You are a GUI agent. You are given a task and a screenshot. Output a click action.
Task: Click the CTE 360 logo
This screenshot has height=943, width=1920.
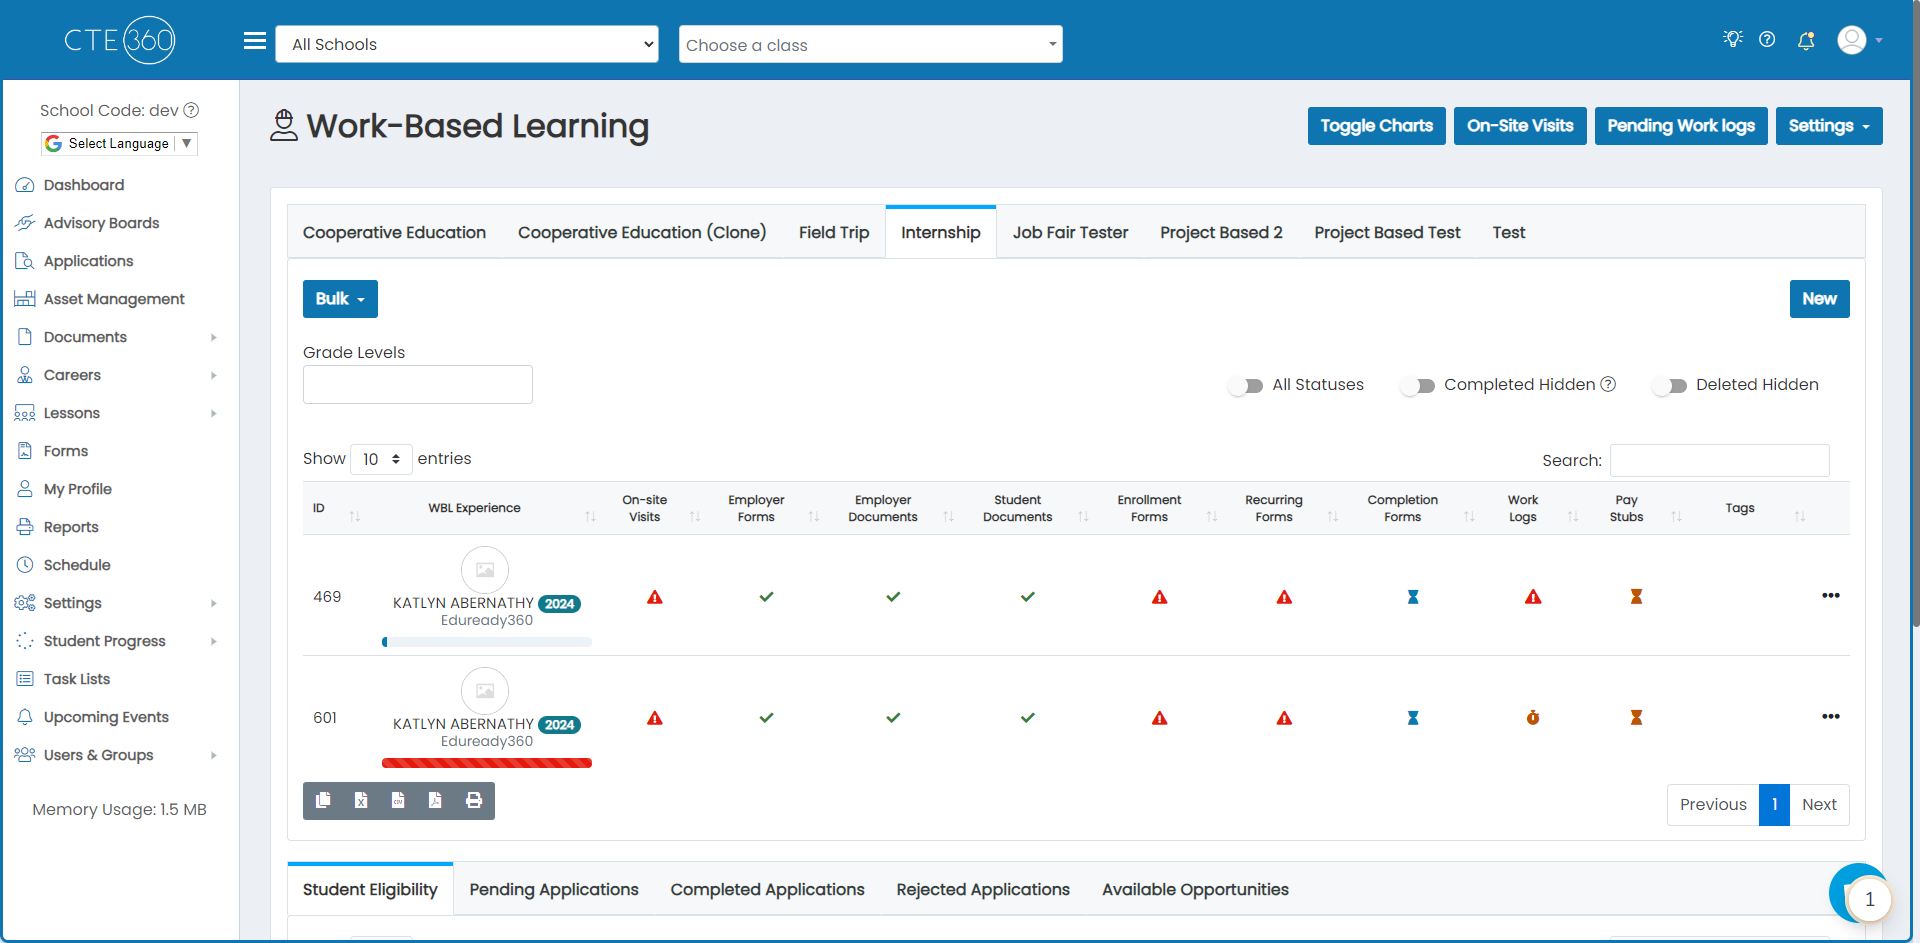tap(119, 40)
